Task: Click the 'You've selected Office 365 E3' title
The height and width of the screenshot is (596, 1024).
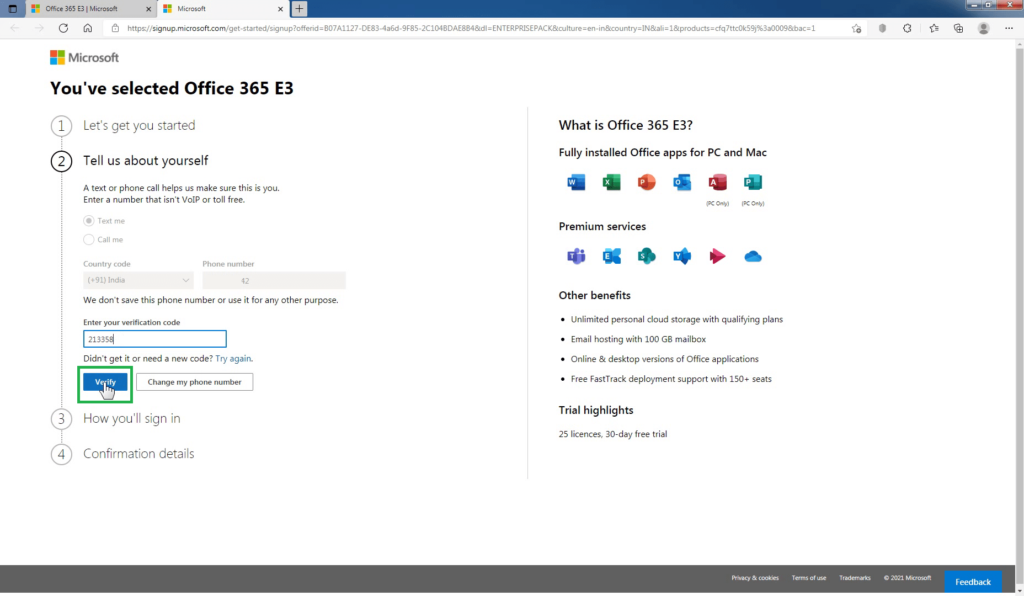Action: pyautogui.click(x=172, y=88)
